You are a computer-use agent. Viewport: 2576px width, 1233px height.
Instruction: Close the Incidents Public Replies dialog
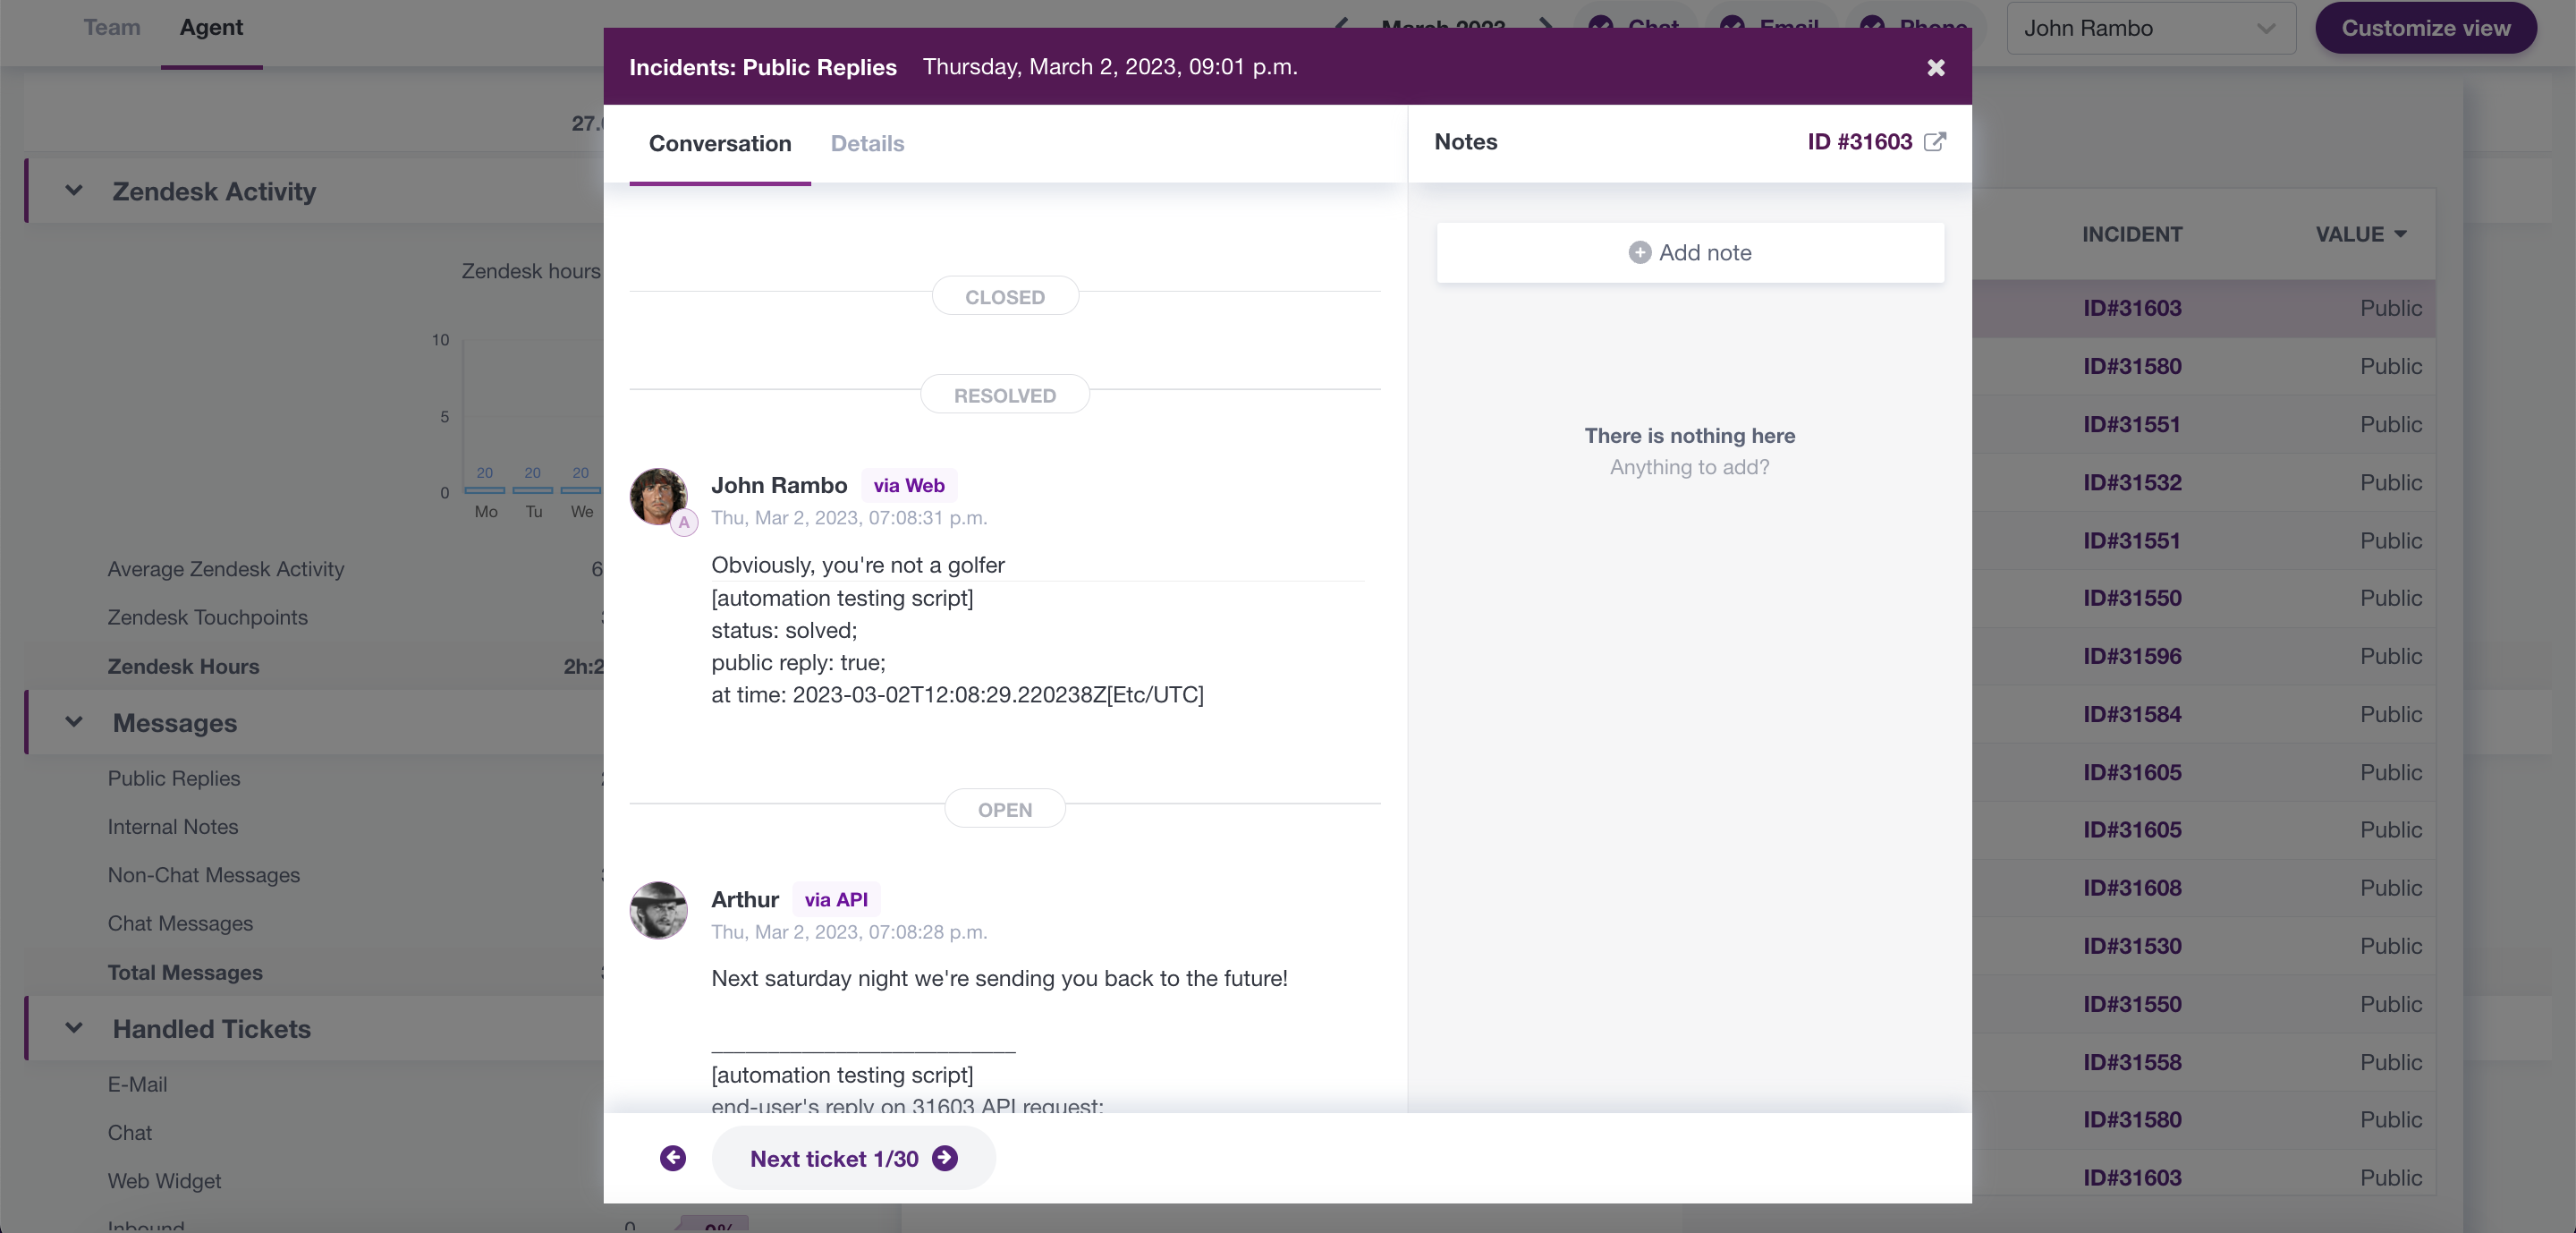1935,67
